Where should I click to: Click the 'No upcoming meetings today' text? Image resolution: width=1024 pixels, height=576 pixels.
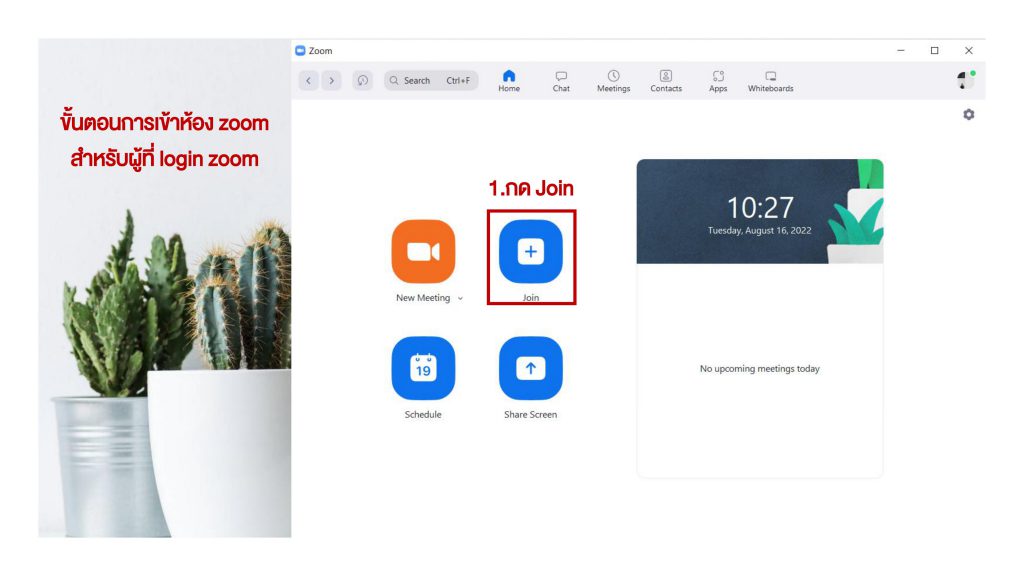click(760, 369)
